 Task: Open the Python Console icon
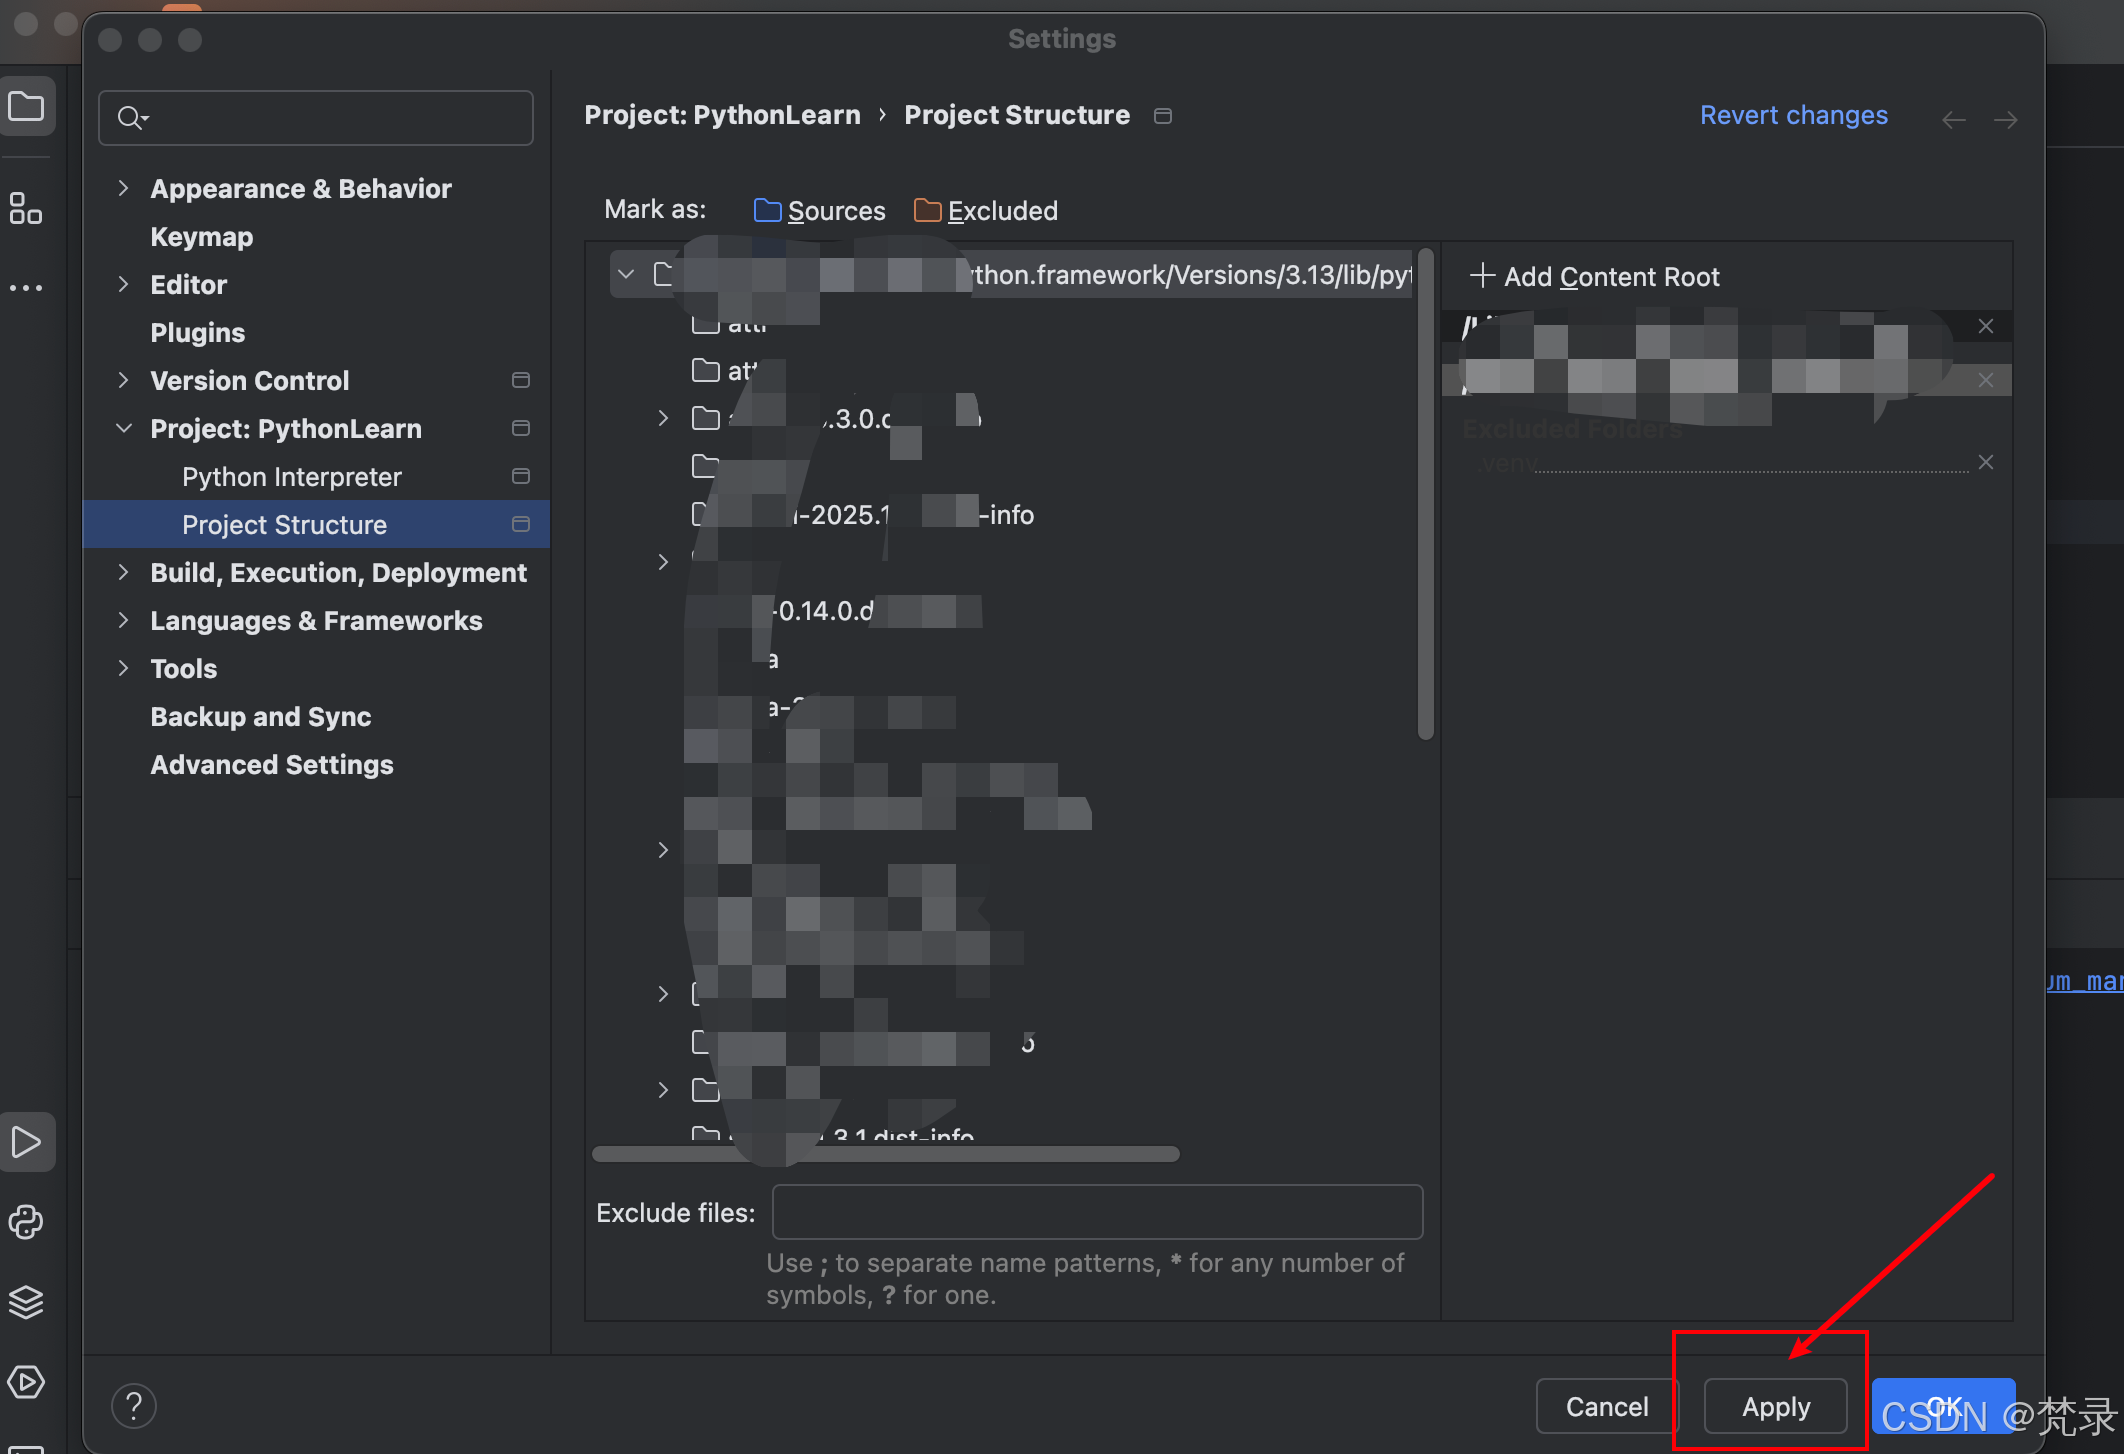26,1222
